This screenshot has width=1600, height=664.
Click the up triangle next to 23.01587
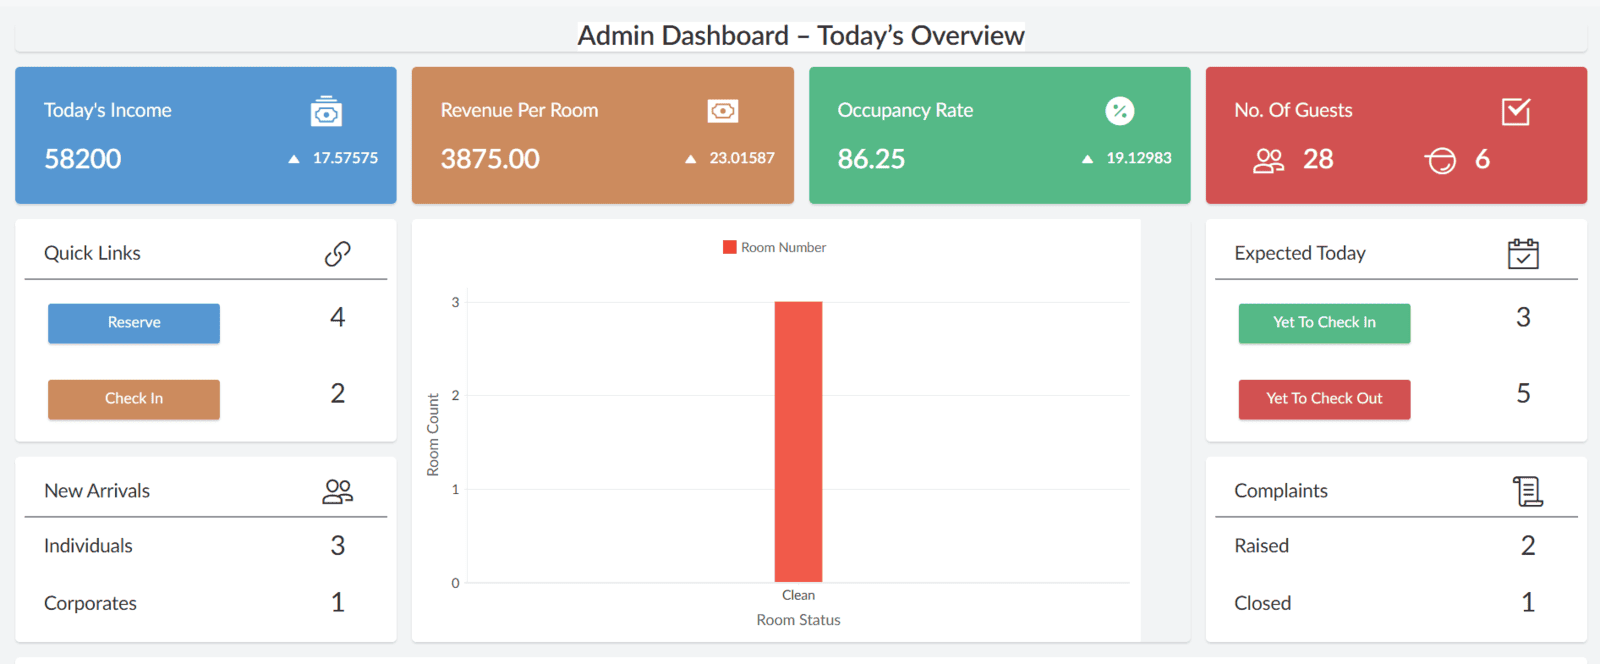click(x=690, y=159)
